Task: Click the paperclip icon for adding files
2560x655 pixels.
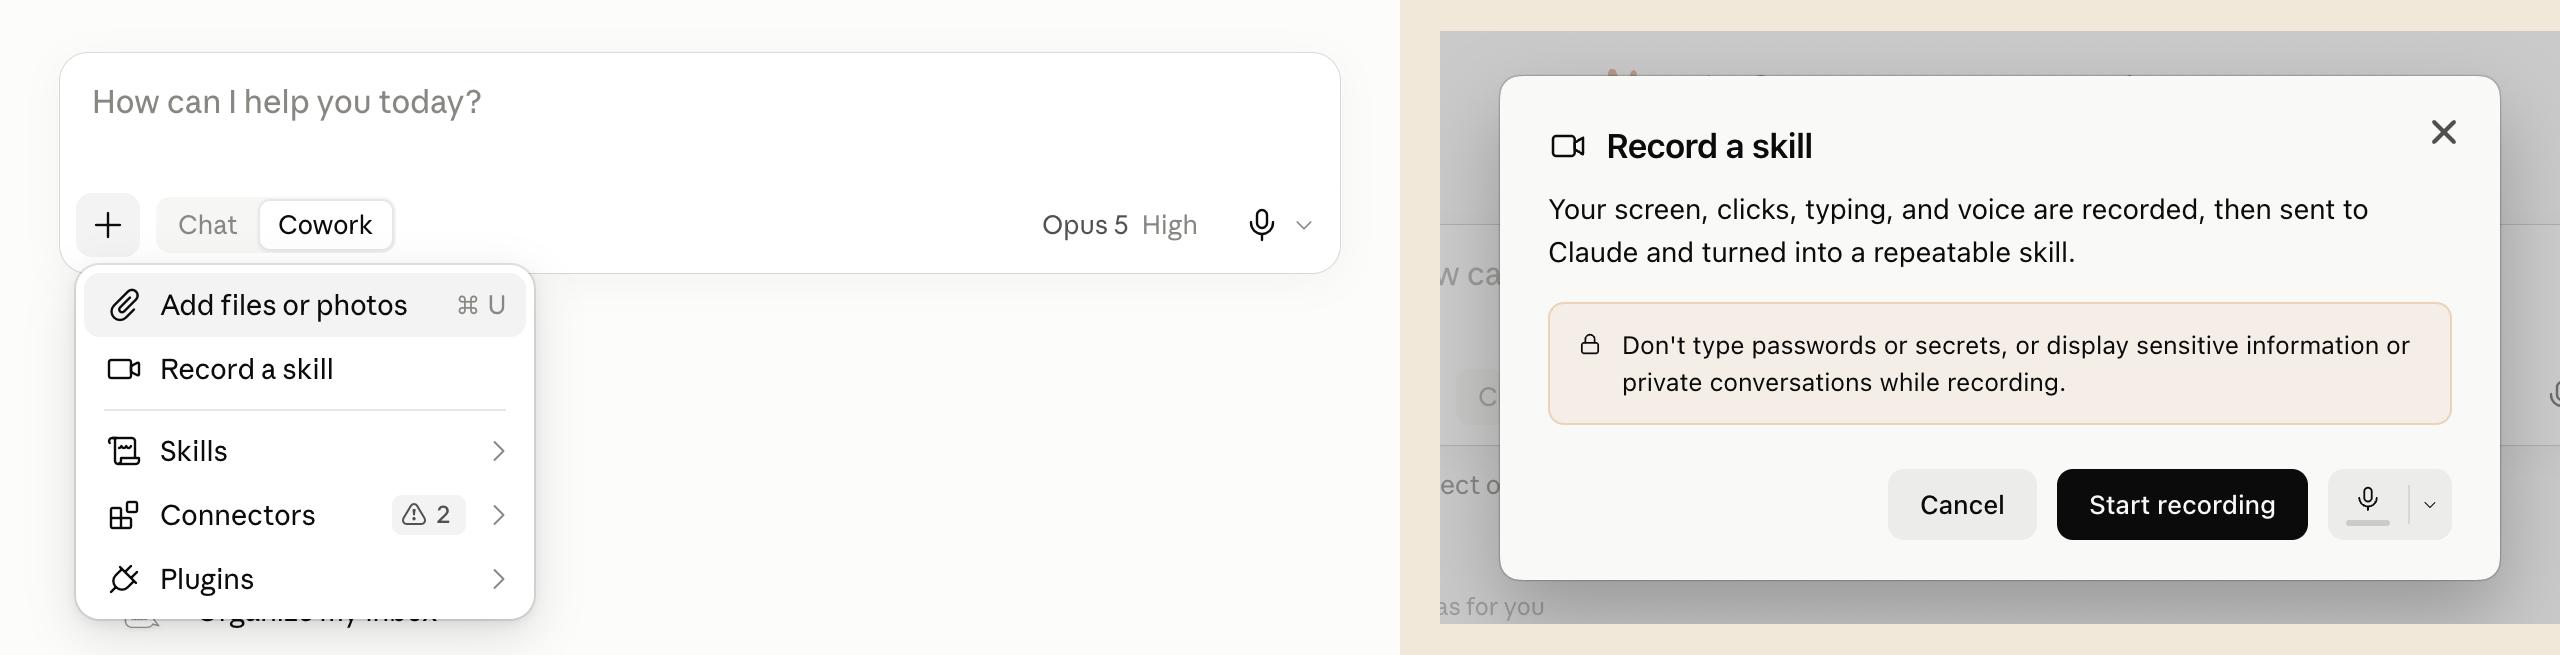Action: tap(124, 305)
